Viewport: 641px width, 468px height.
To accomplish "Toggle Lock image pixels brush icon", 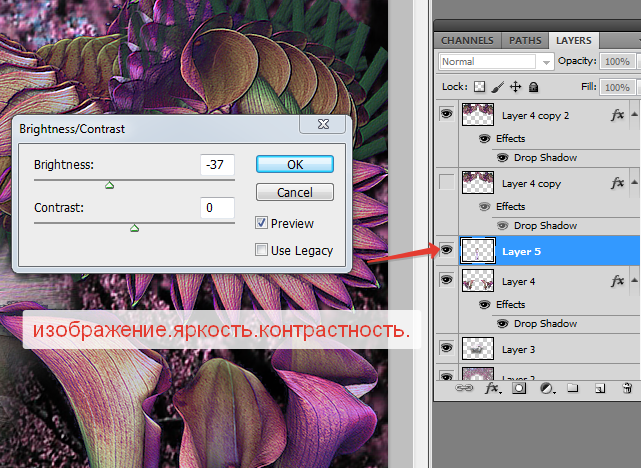I will click(498, 87).
